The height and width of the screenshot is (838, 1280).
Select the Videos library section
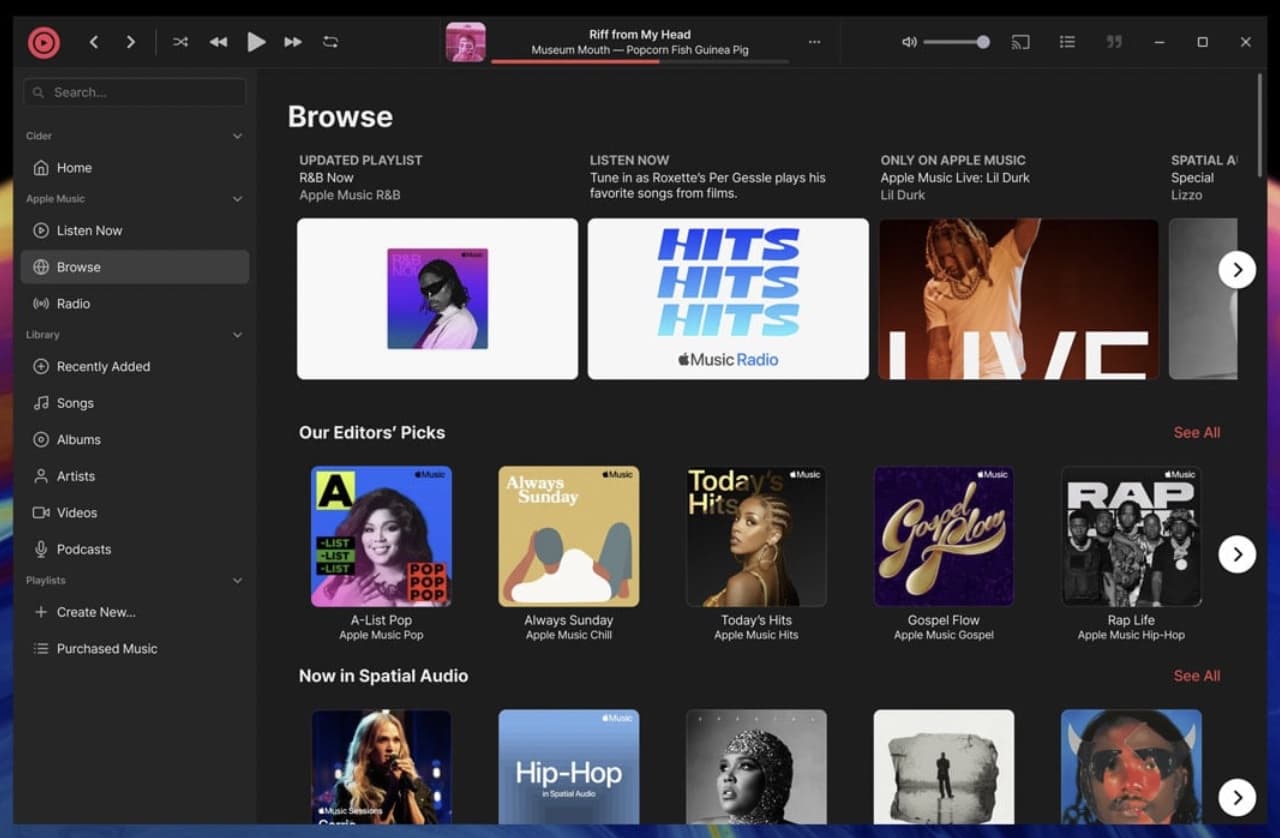pyautogui.click(x=77, y=512)
